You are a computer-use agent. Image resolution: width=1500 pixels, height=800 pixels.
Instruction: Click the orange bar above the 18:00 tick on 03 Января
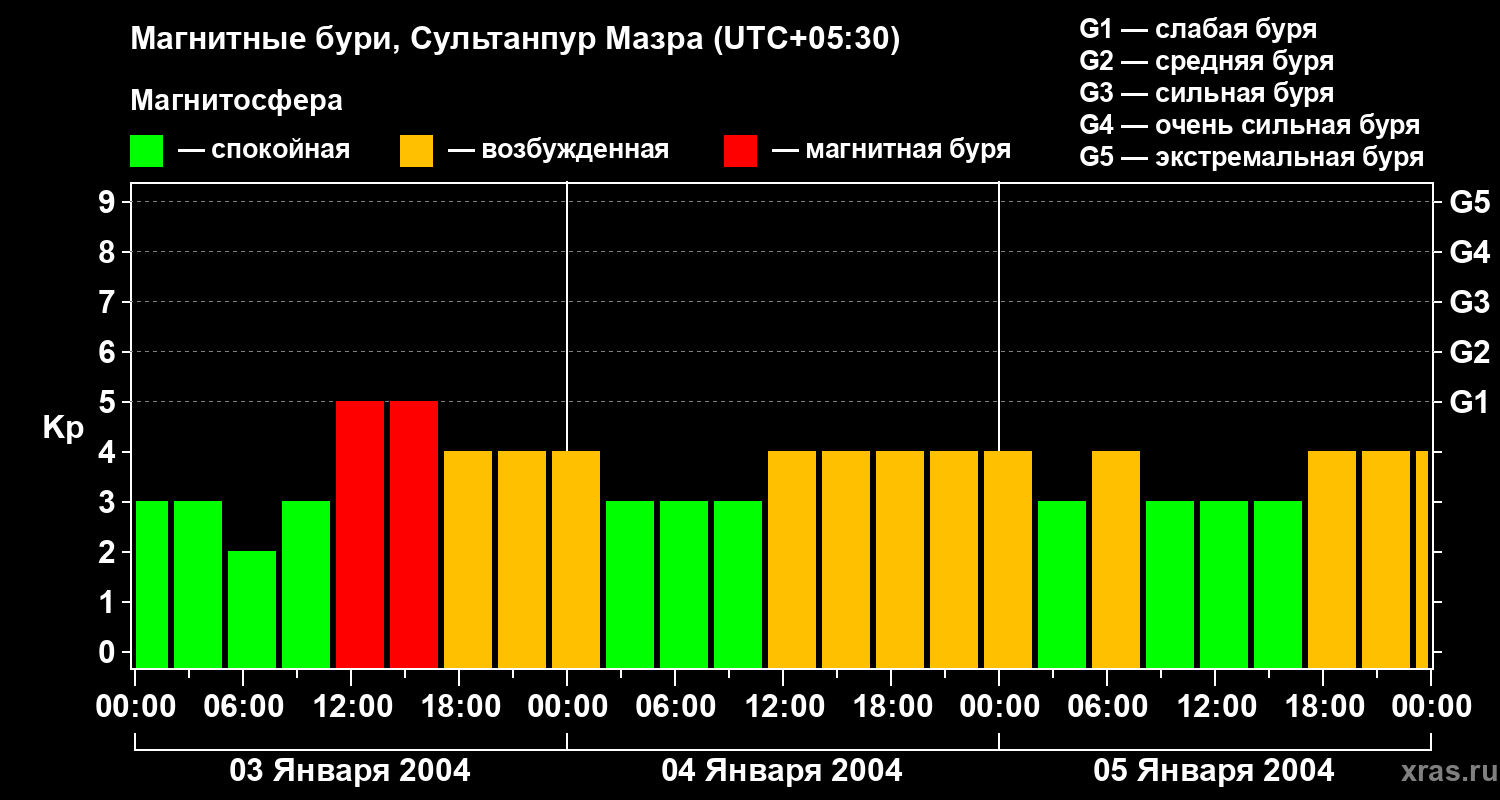[x=468, y=559]
